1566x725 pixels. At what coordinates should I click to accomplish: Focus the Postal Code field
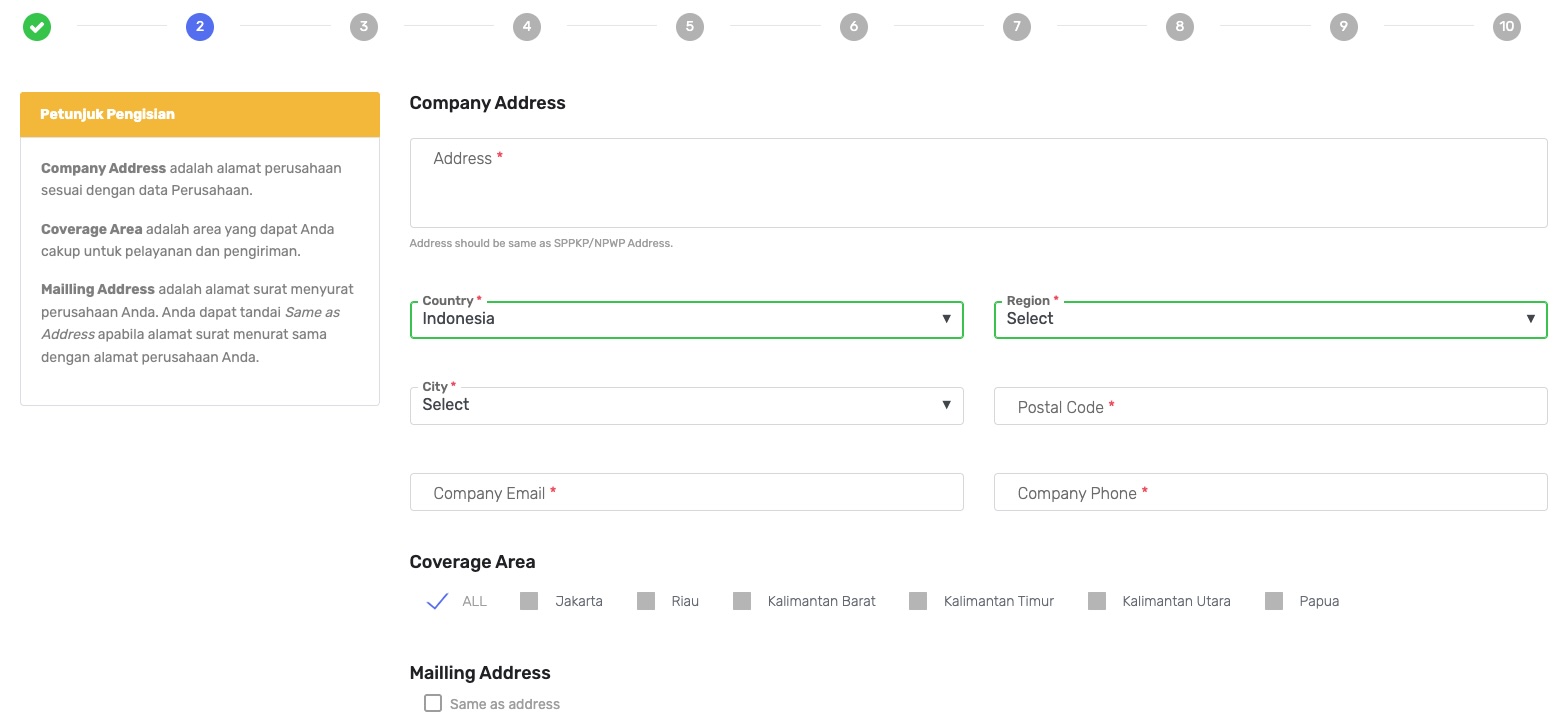(1270, 407)
